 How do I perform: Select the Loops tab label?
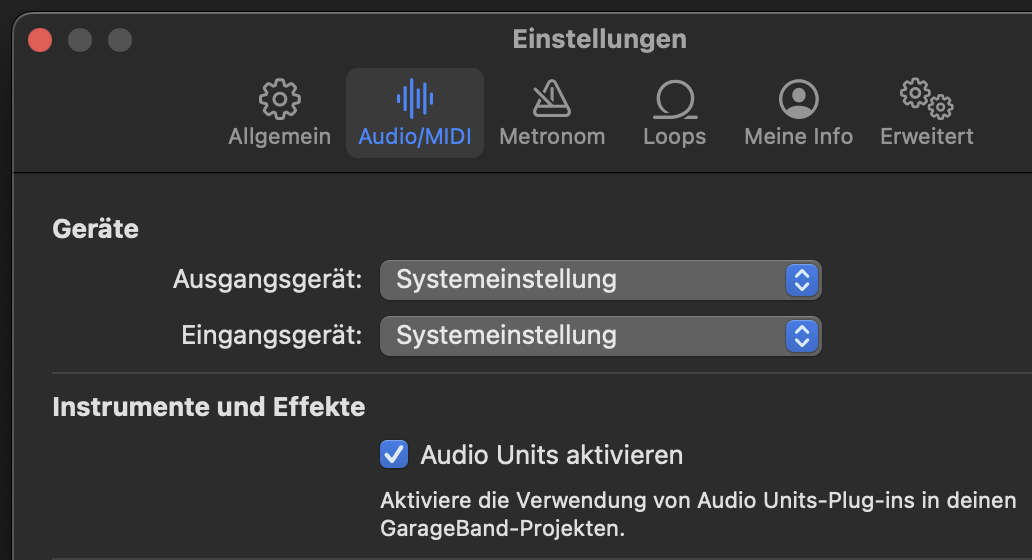pyautogui.click(x=675, y=136)
